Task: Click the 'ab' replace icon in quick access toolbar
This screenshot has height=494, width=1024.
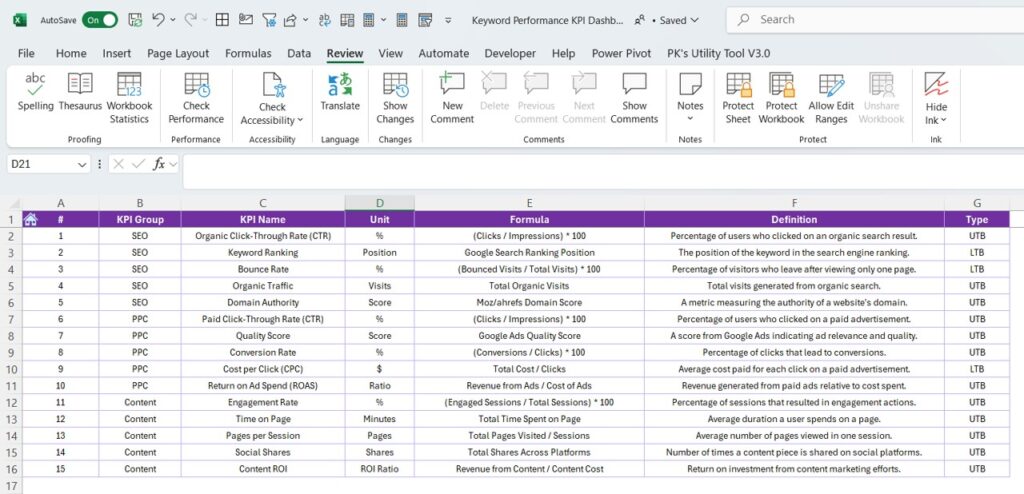Action: [325, 20]
